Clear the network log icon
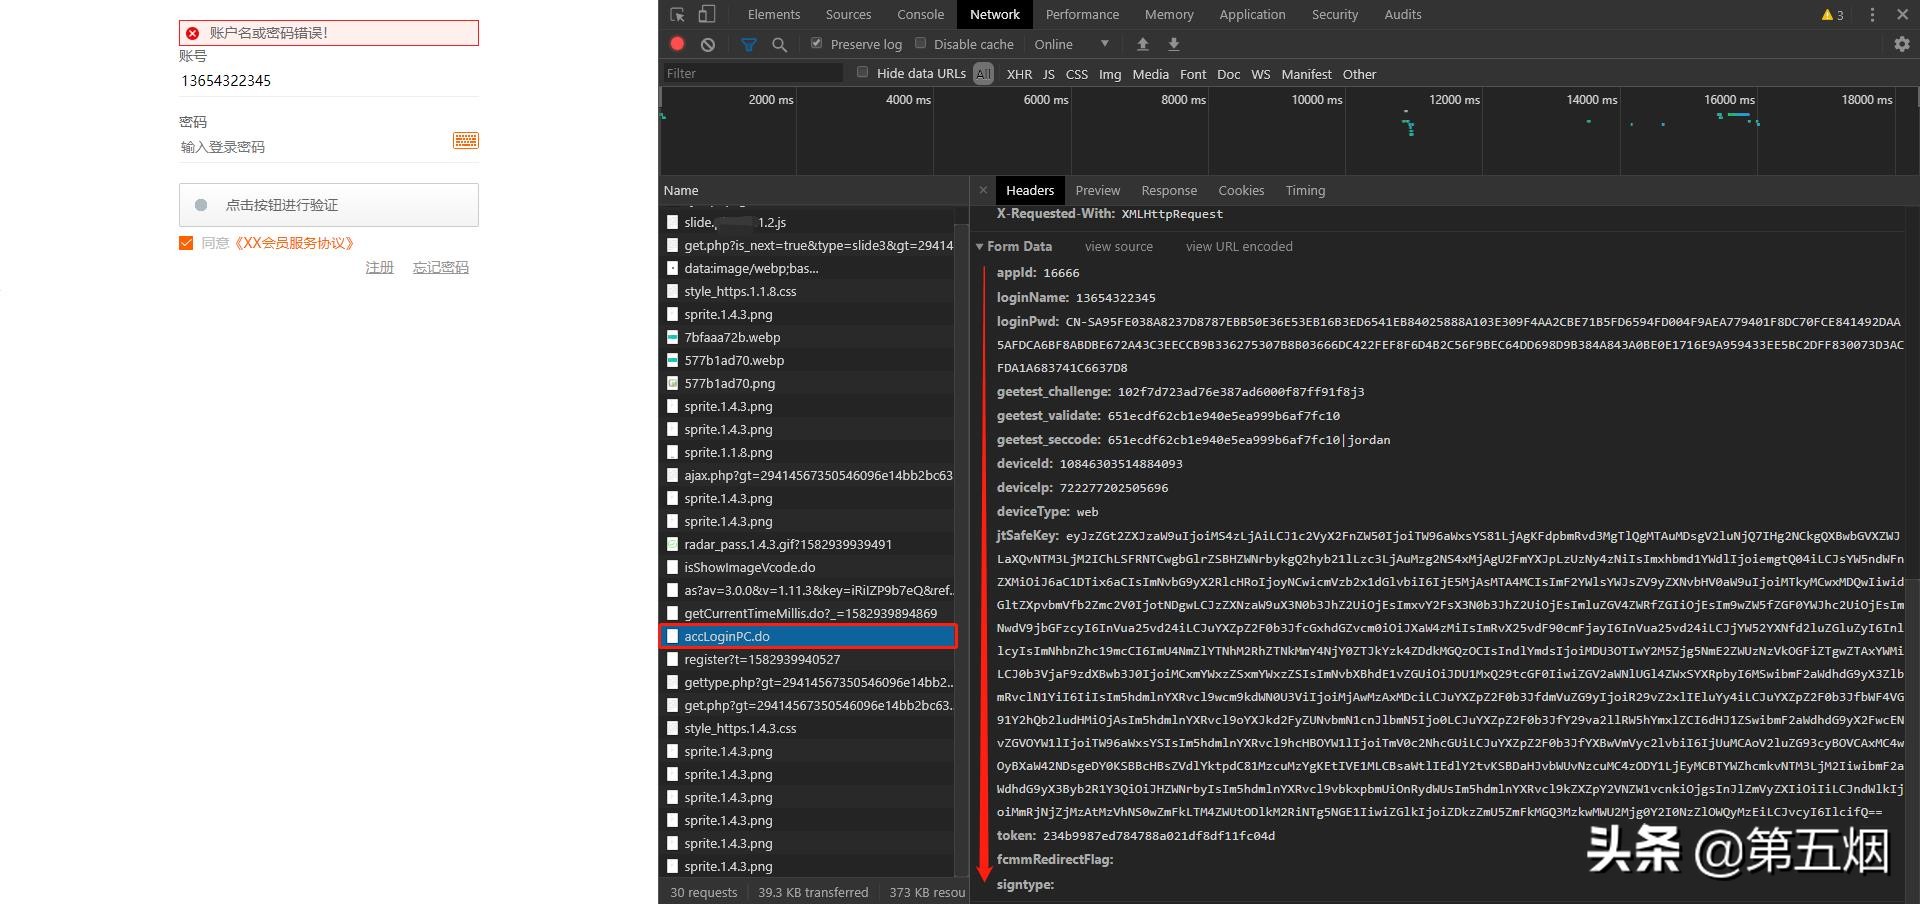 pyautogui.click(x=708, y=44)
